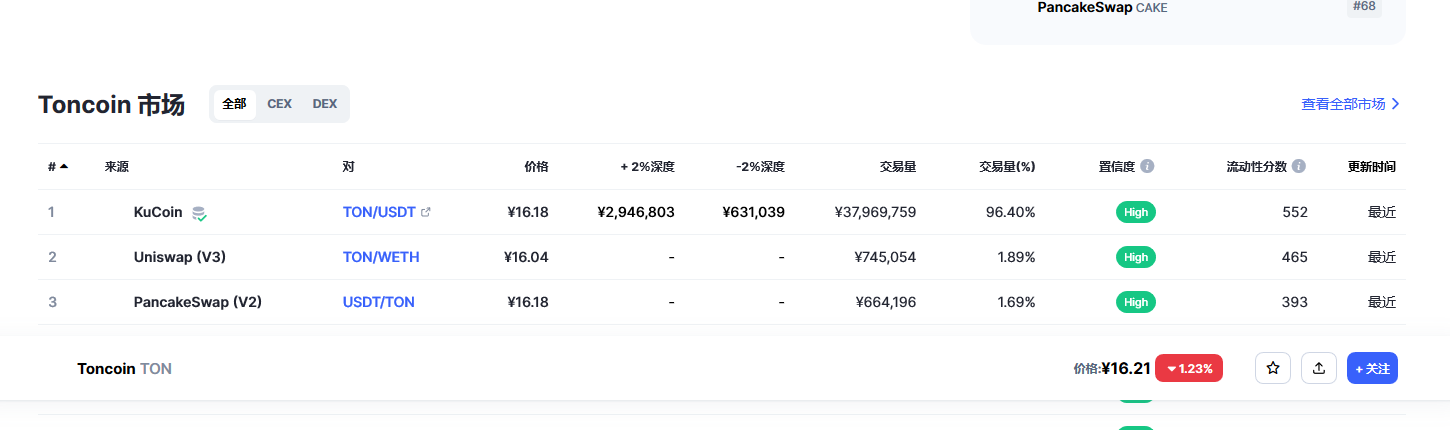Click the ¥16.04 price in the Uniswap row
1450x430 pixels.
coord(527,257)
